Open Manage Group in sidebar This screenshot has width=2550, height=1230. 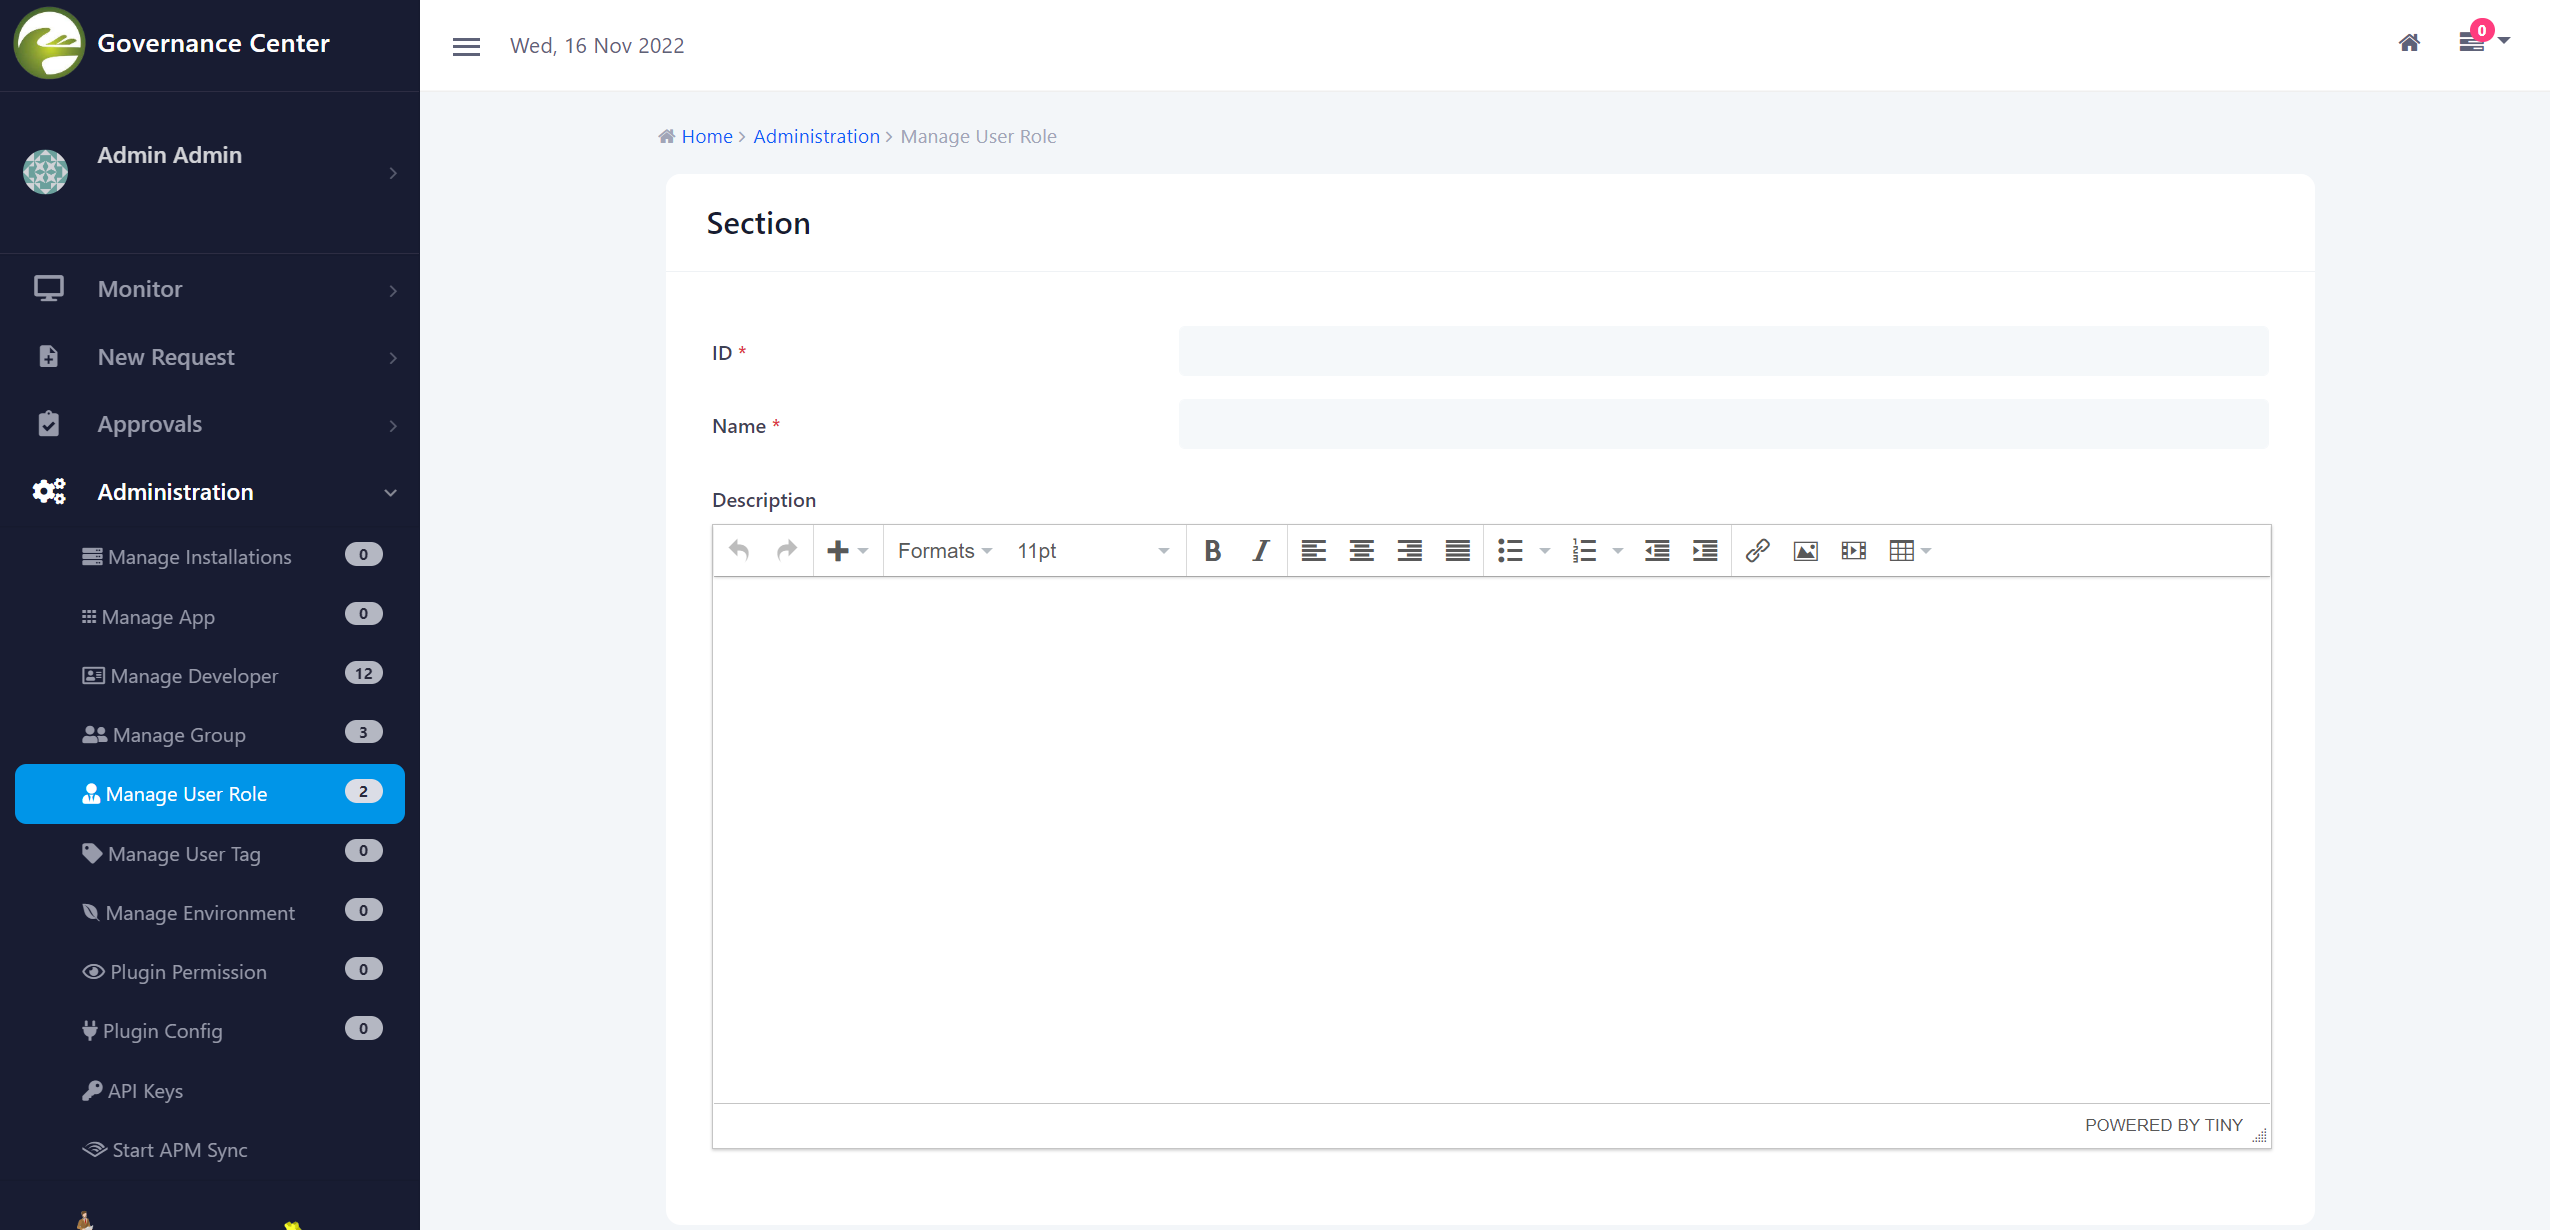pyautogui.click(x=178, y=735)
